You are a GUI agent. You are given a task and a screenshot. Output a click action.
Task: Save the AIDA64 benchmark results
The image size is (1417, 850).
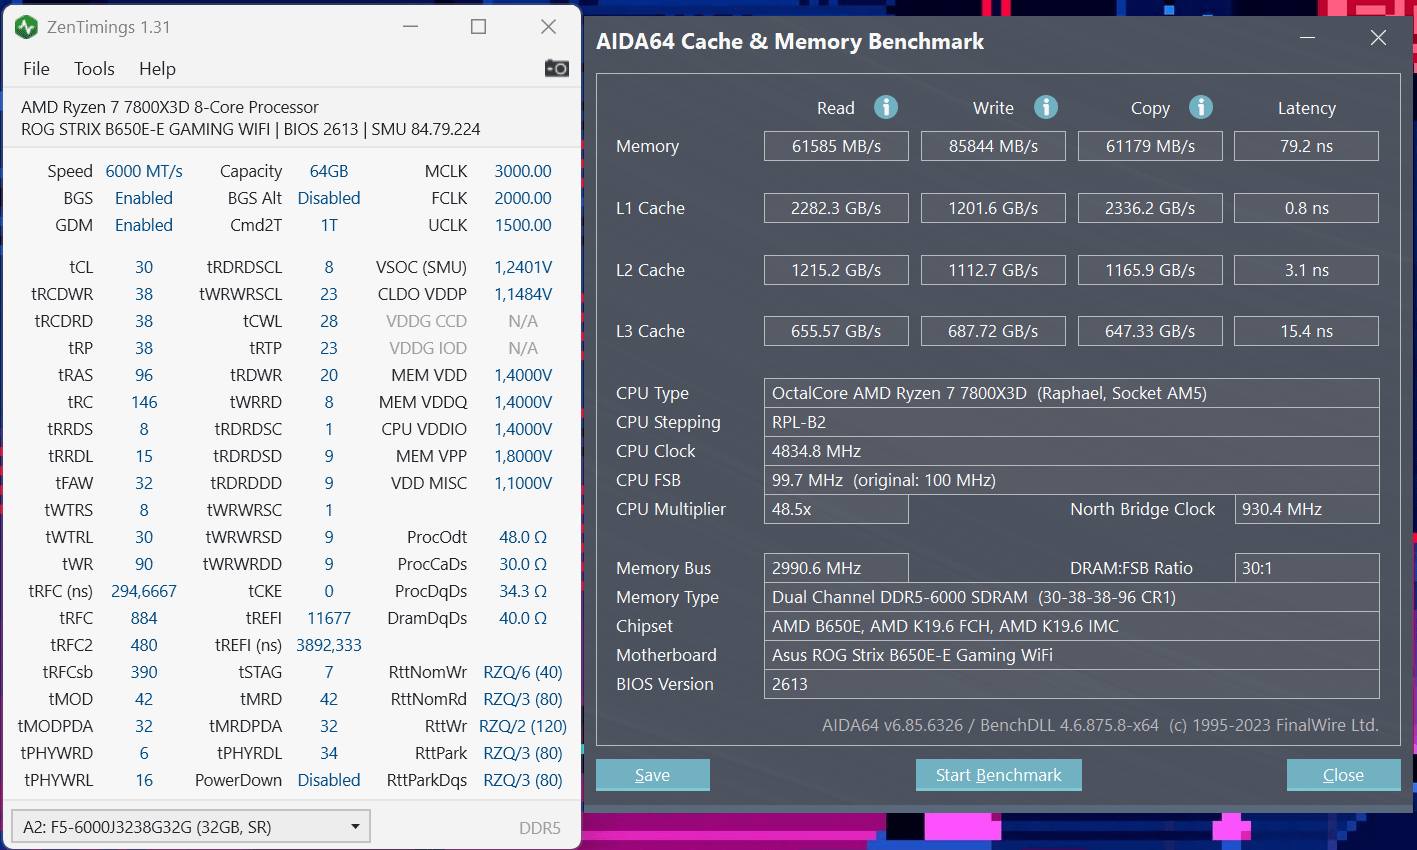point(653,775)
